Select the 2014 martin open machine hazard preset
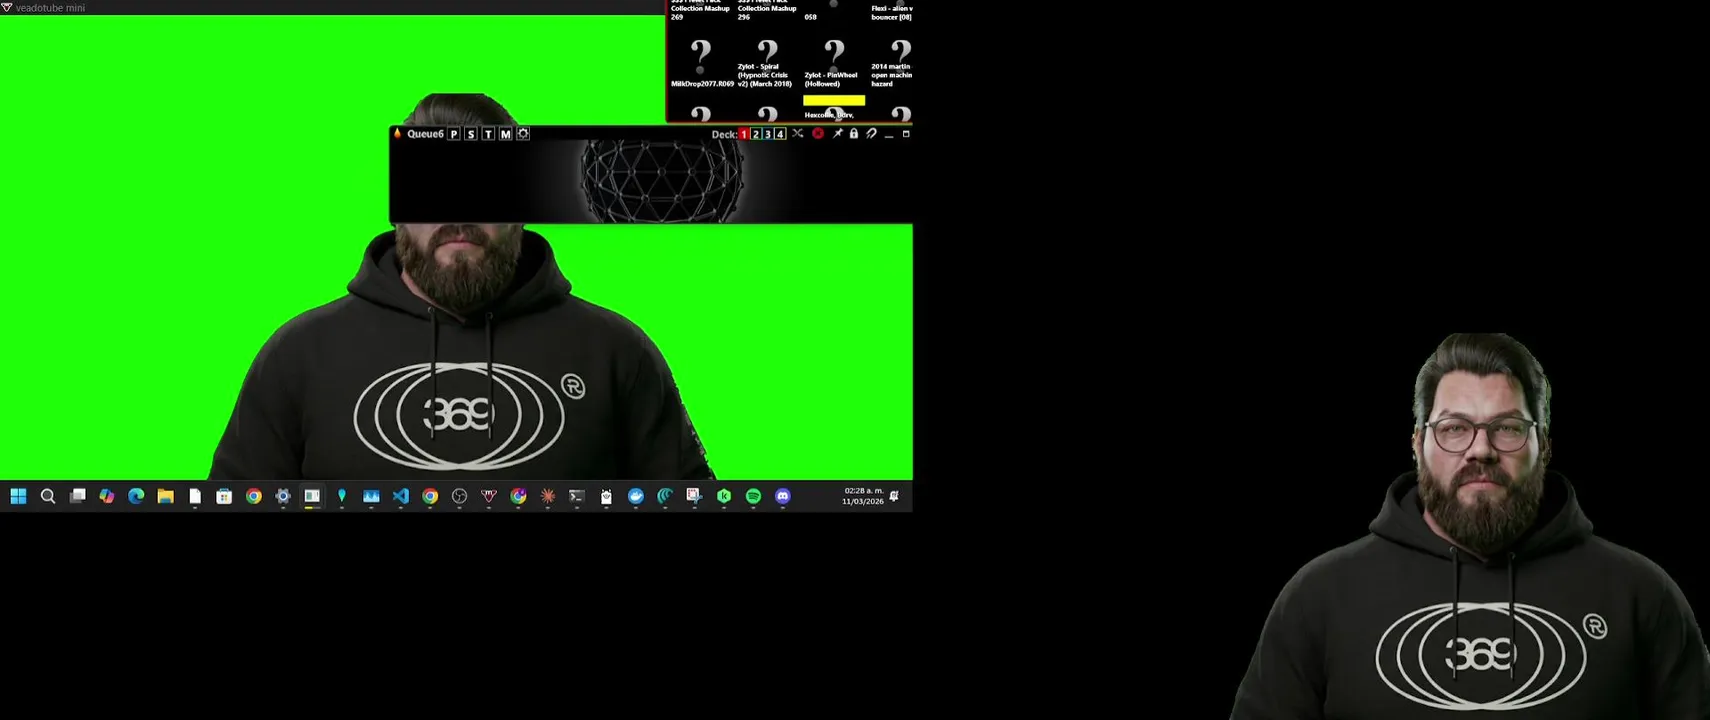 click(892, 62)
